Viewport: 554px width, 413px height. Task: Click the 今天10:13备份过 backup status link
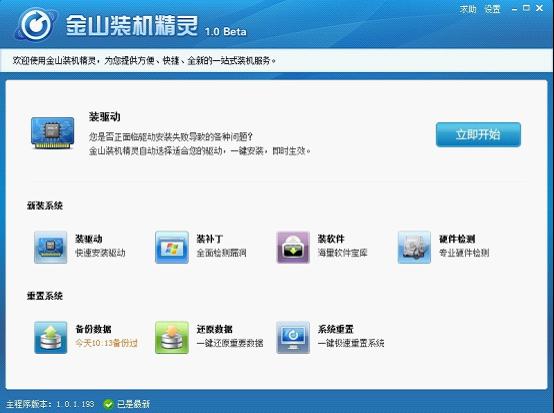tap(106, 343)
